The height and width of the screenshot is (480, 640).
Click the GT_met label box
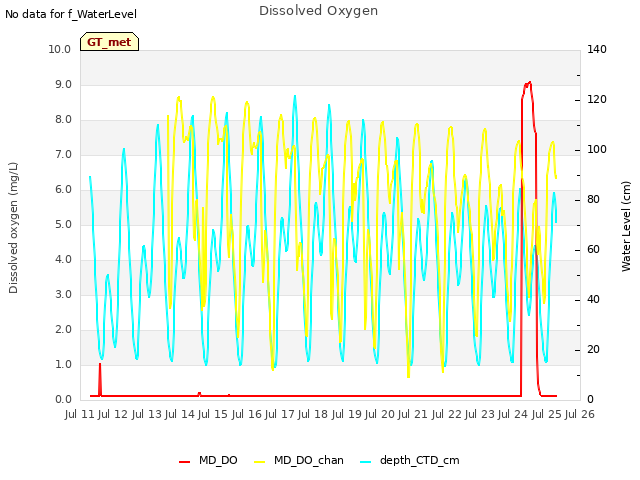click(x=109, y=42)
